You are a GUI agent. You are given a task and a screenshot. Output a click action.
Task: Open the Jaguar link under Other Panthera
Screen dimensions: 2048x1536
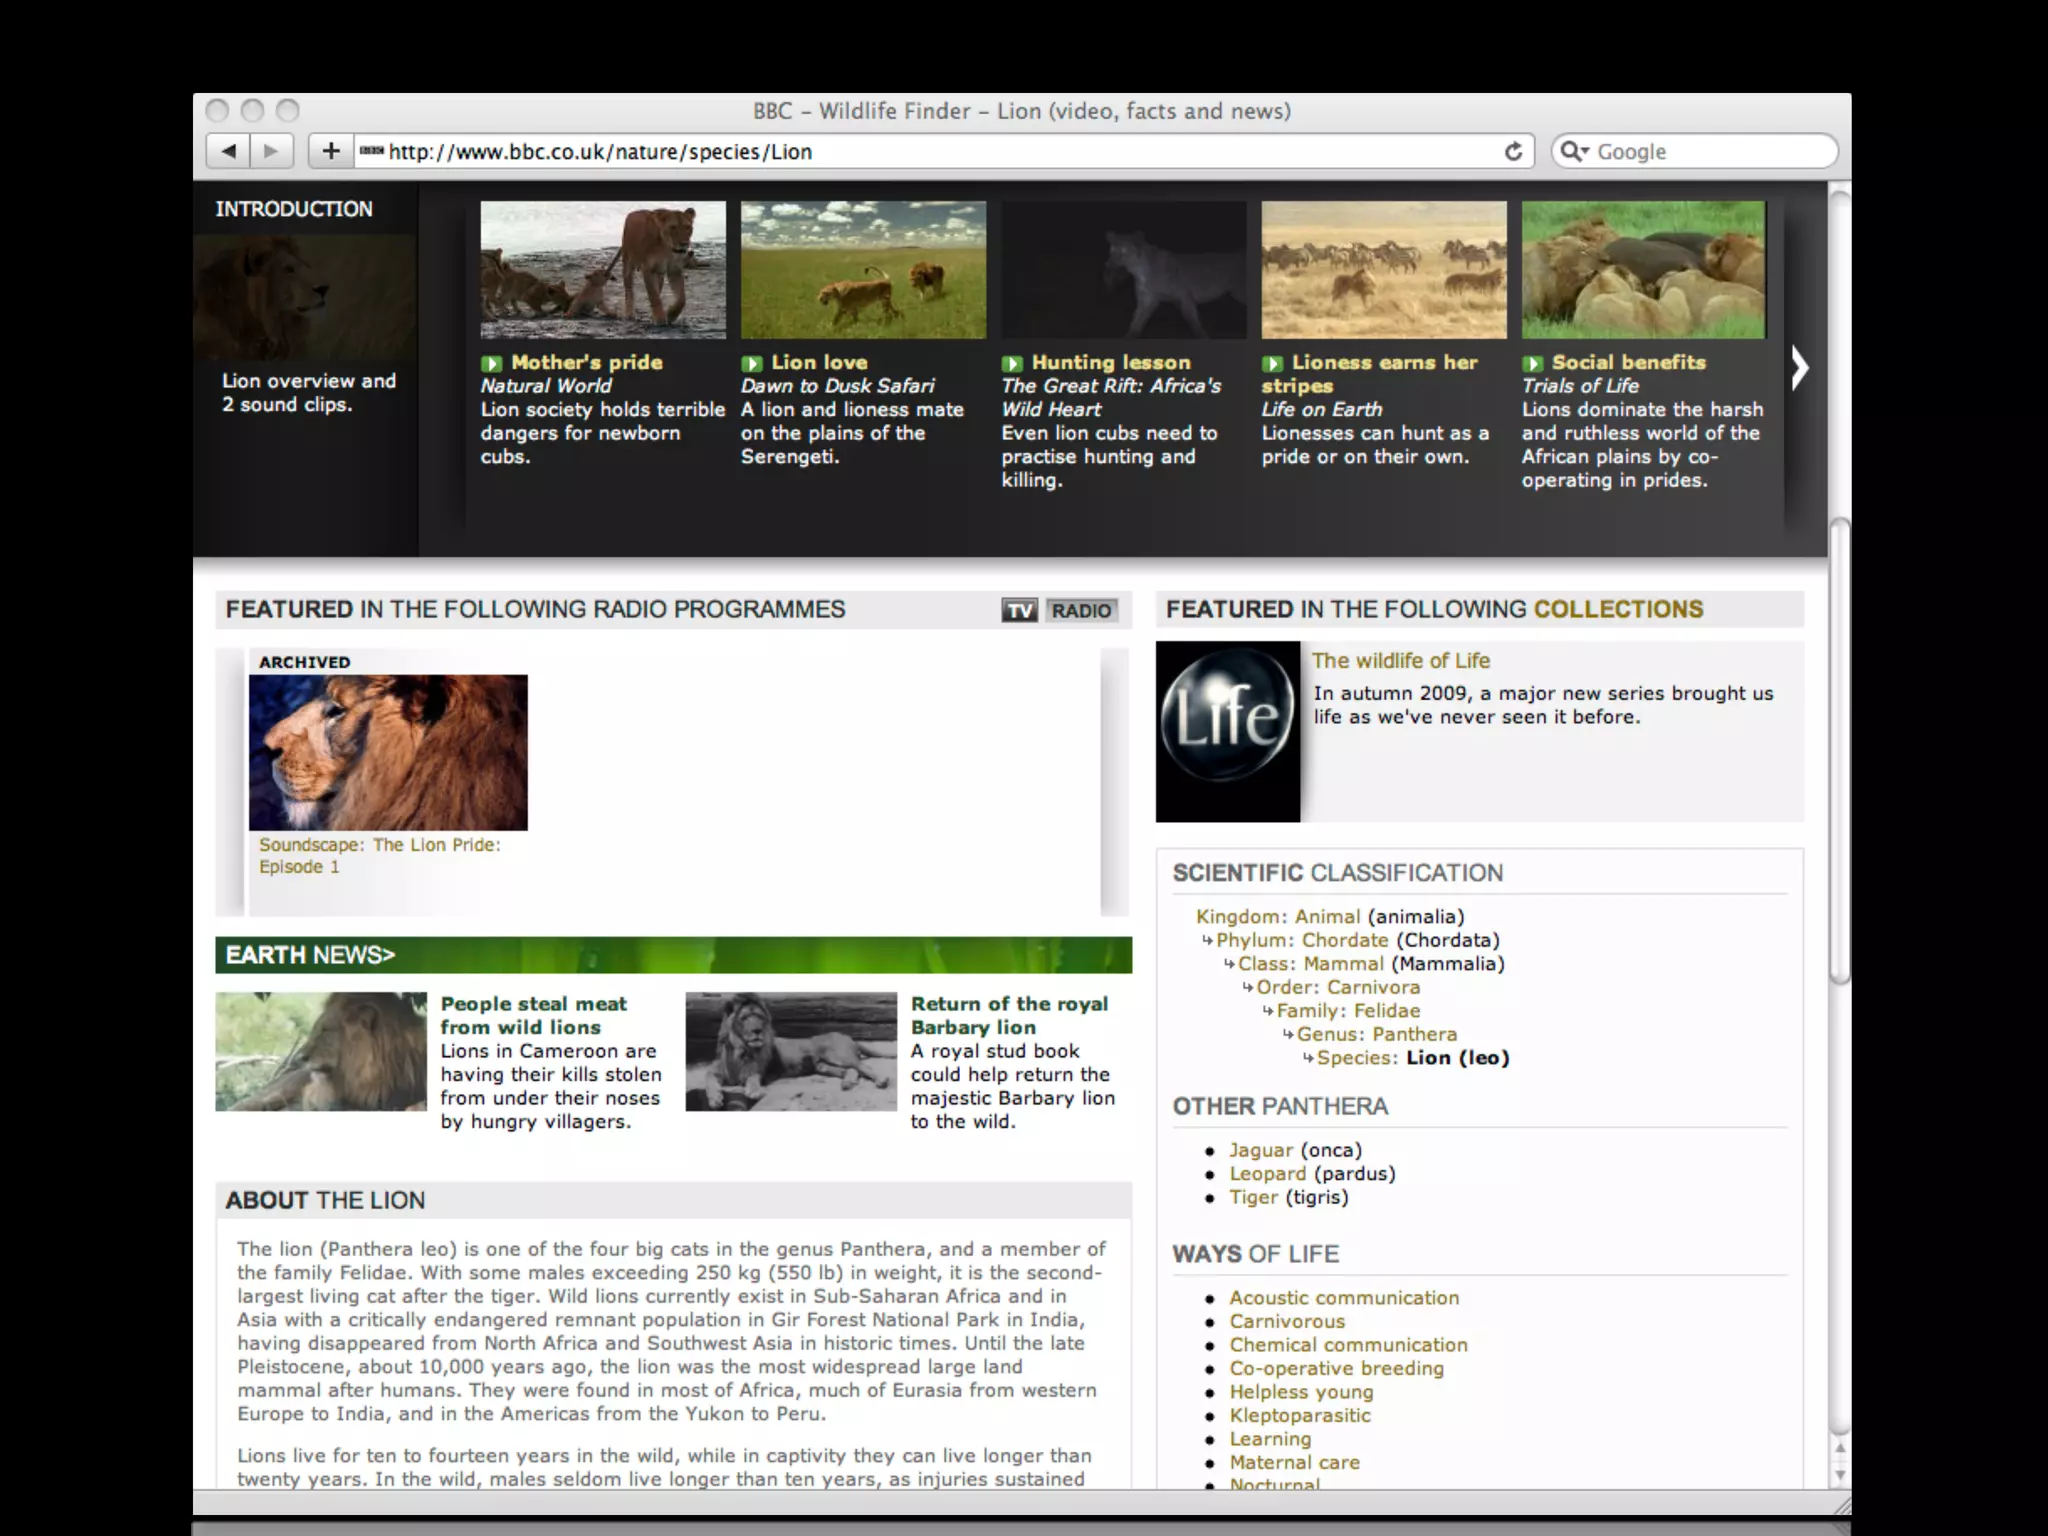[1260, 1150]
